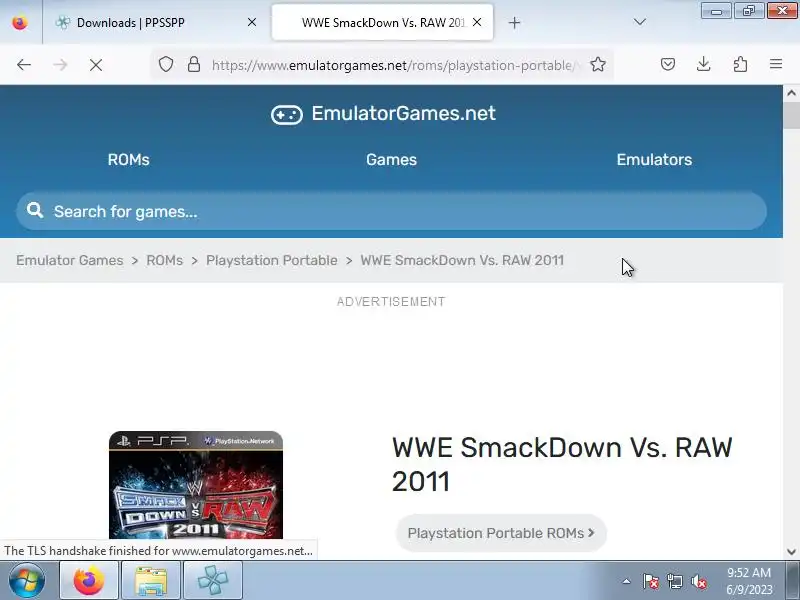
Task: Open the tracking protection shield icon
Action: tap(166, 64)
